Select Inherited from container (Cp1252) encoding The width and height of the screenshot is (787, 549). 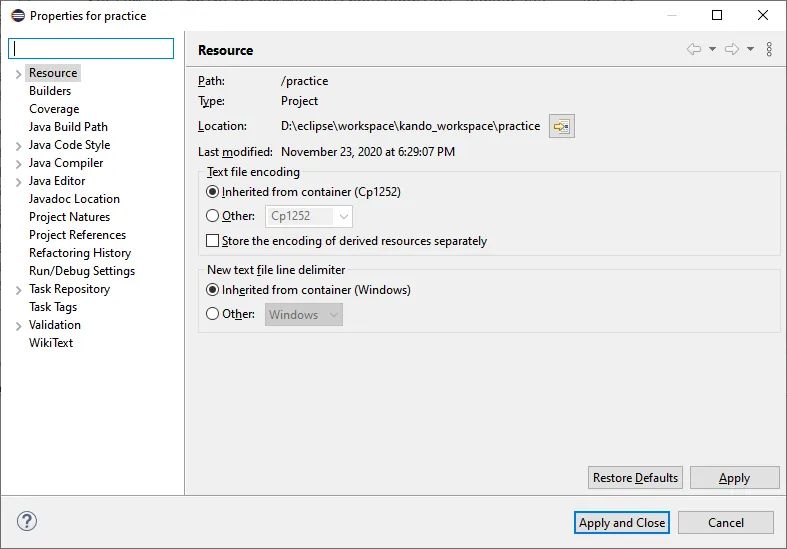[212, 192]
